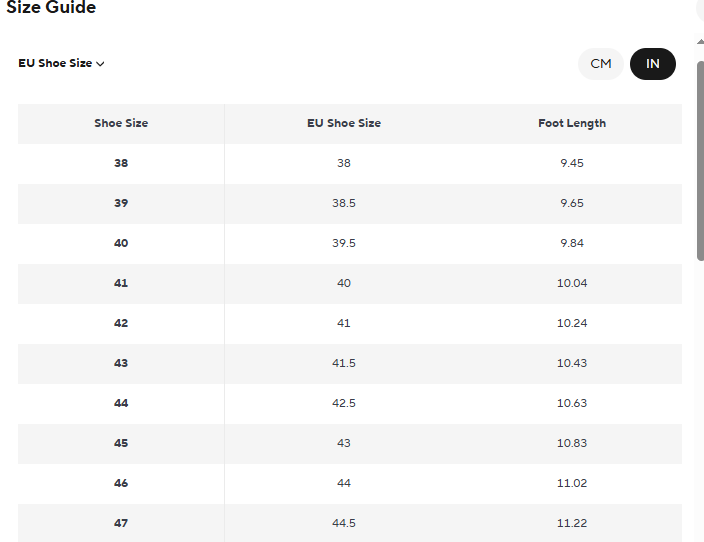Click the partially visible round button at top right
The width and height of the screenshot is (704, 542).
pyautogui.click(x=699, y=9)
